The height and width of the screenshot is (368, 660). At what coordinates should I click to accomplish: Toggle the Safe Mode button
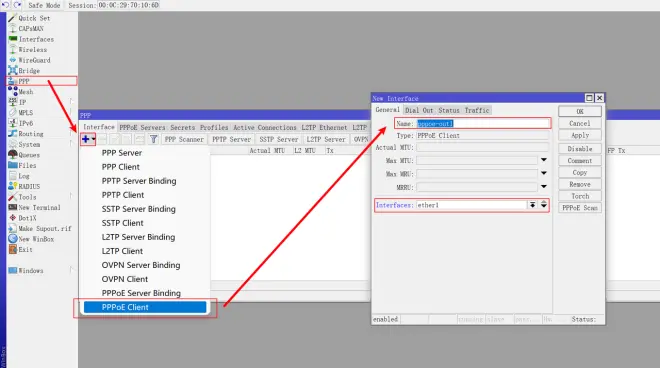click(44, 5)
